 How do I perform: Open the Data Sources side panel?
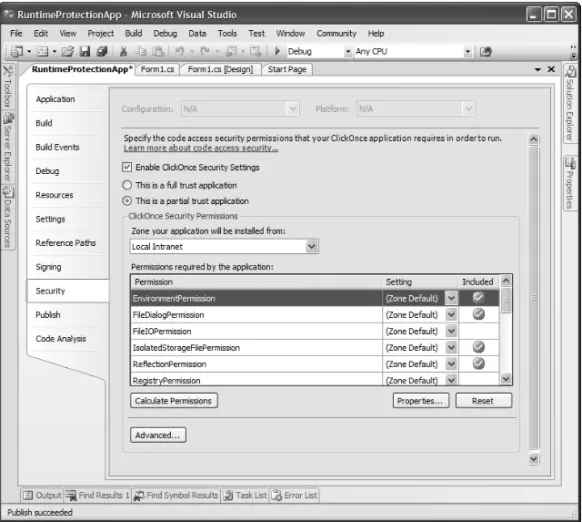click(8, 218)
